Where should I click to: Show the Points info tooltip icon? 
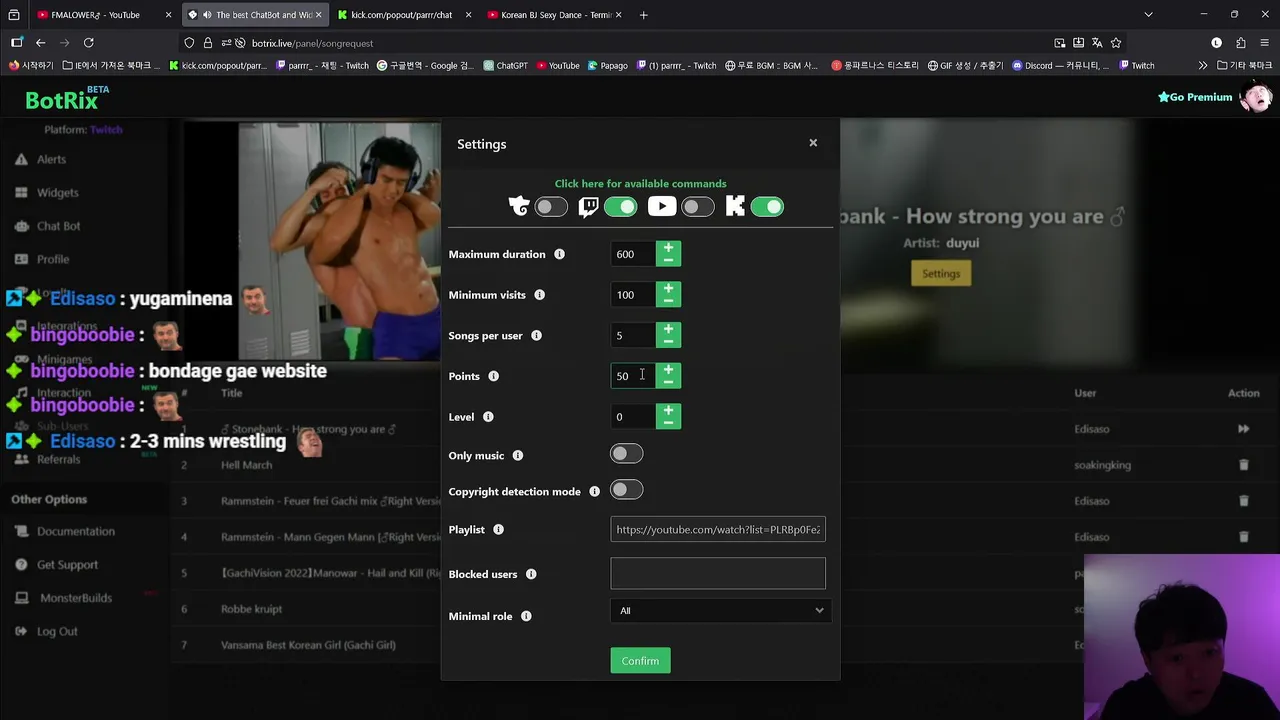coord(493,376)
